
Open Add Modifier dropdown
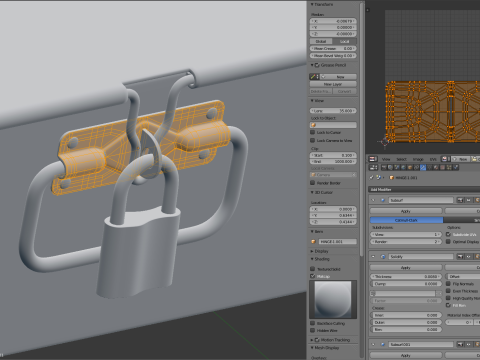(x=424, y=189)
